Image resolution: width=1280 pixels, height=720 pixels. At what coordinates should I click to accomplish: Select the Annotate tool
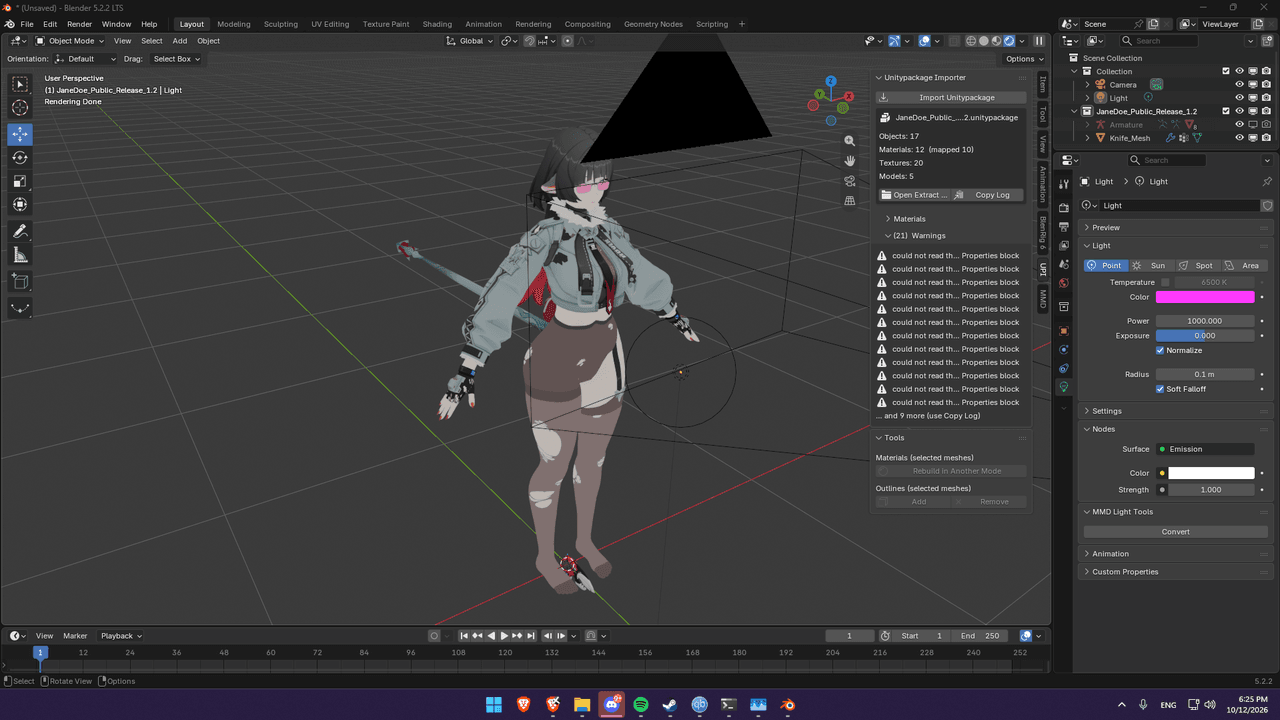(x=20, y=231)
